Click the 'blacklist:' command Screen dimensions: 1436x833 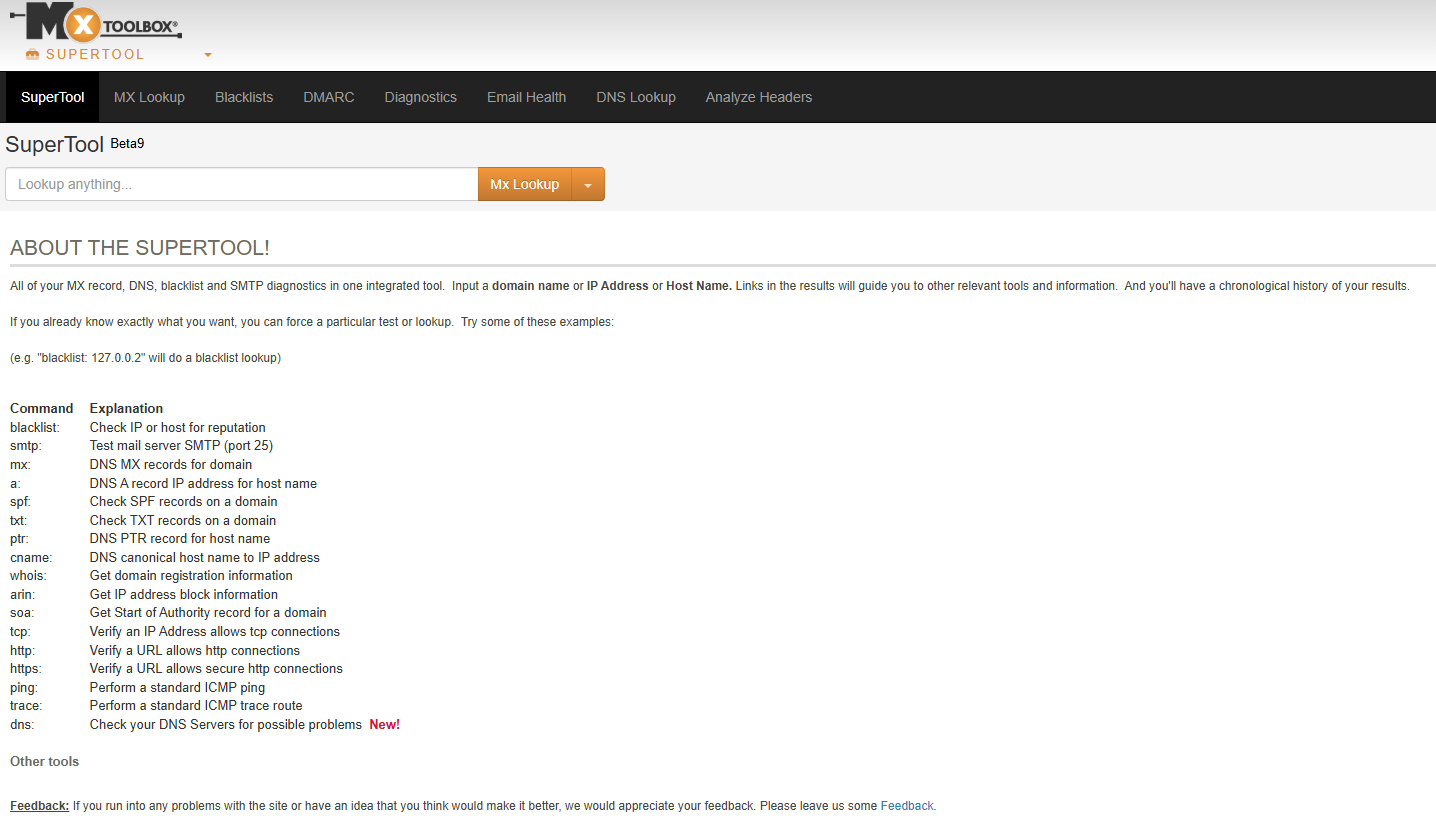[x=35, y=427]
